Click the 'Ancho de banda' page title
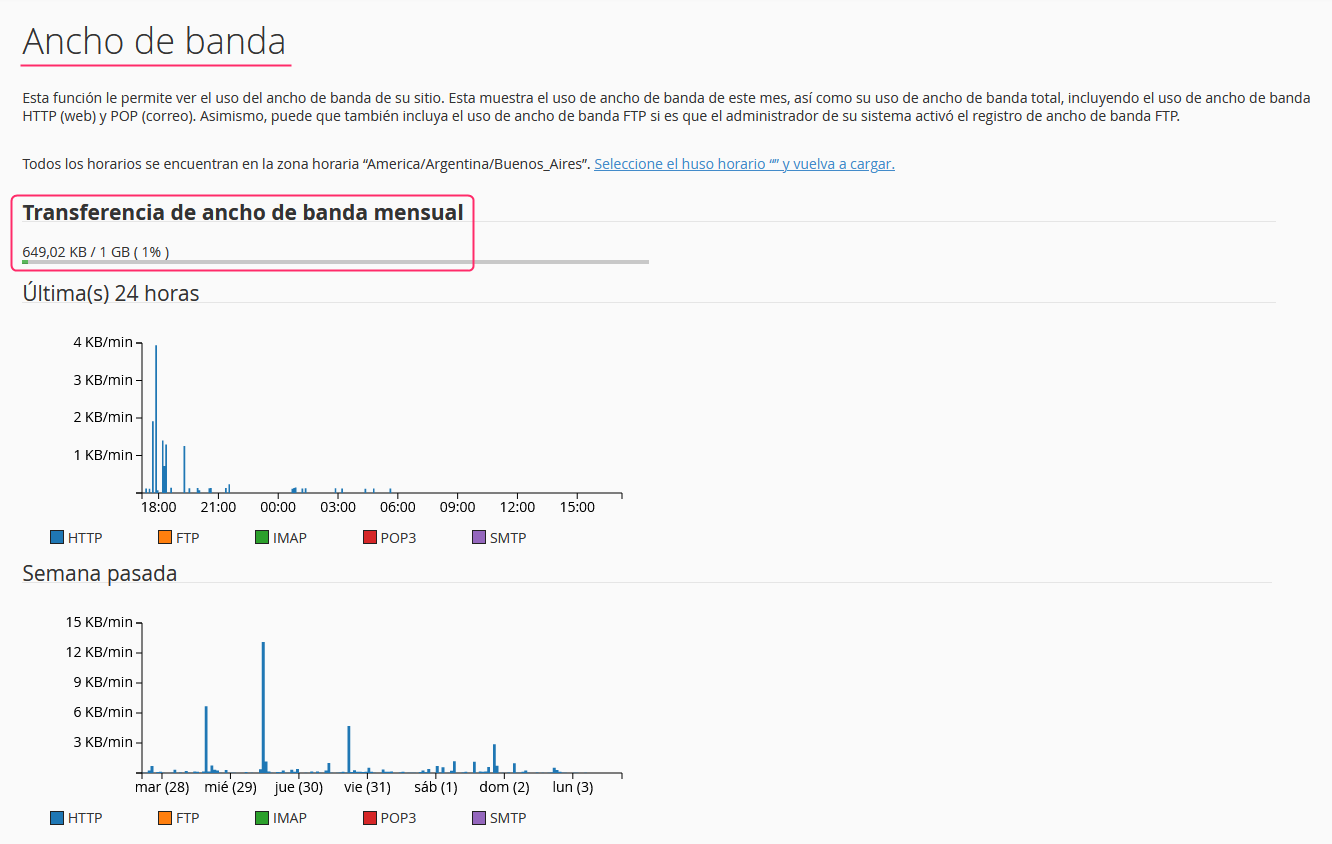 pos(154,41)
